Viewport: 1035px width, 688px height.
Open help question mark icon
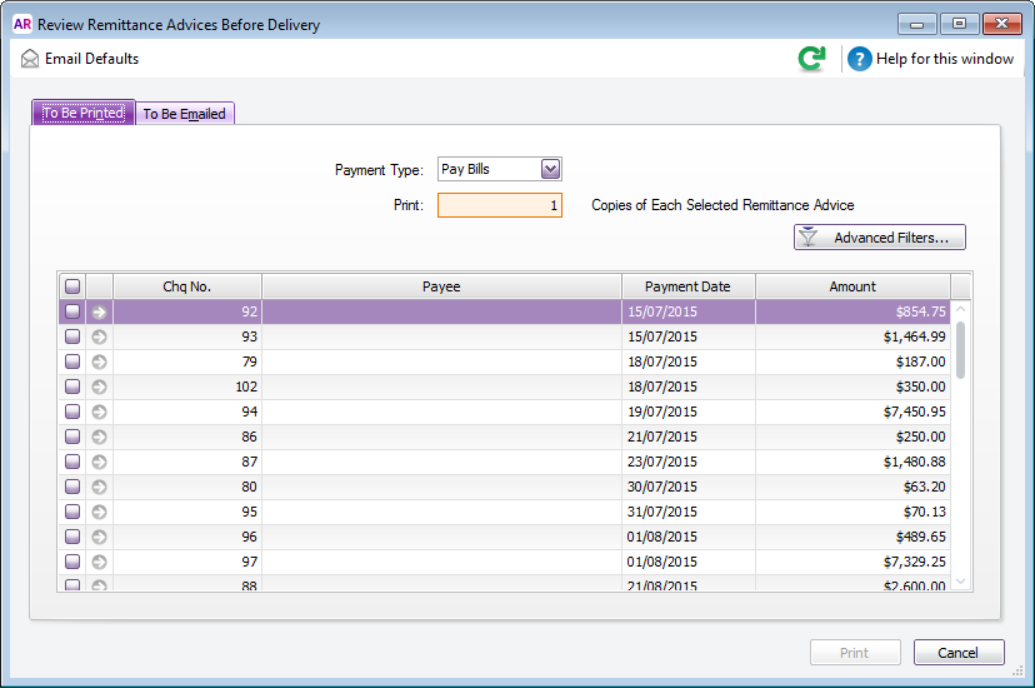click(x=859, y=59)
